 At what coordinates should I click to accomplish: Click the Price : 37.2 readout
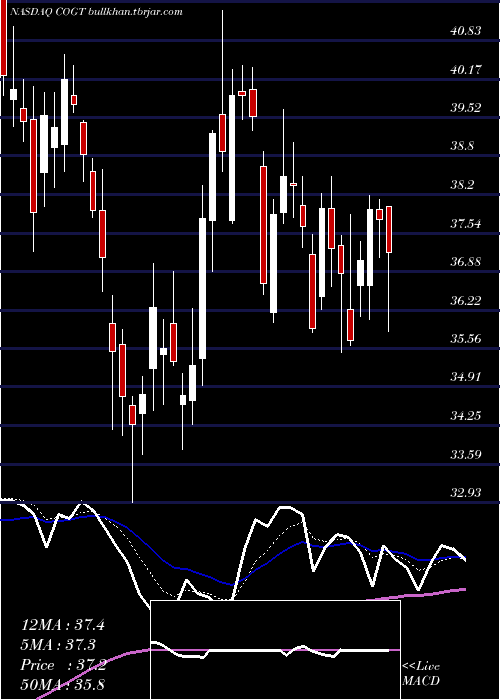[63, 665]
